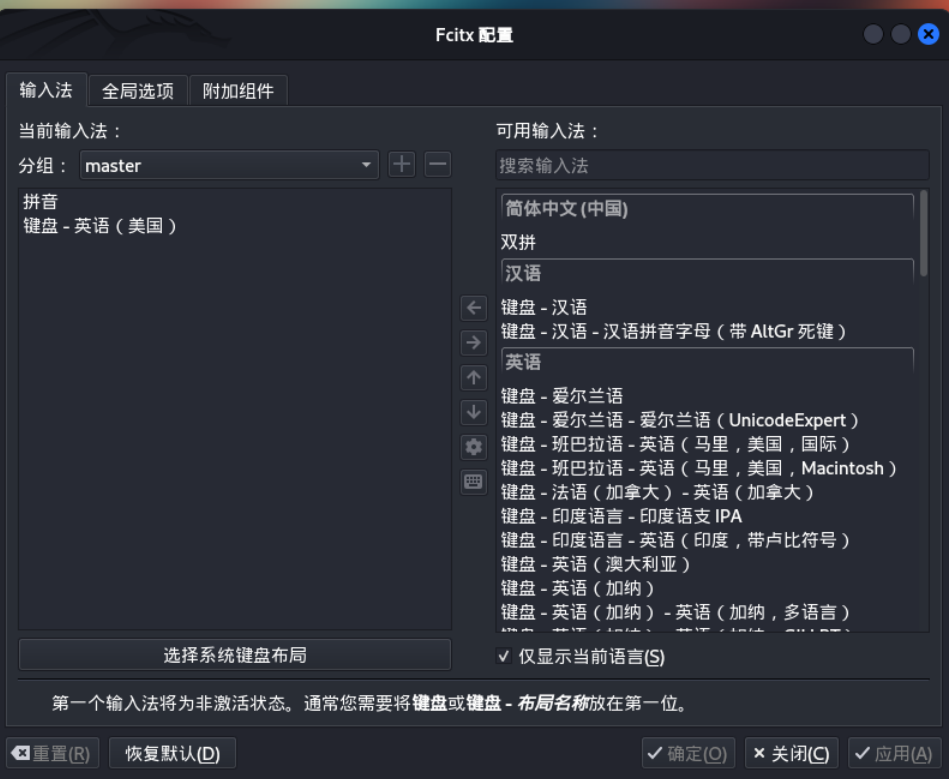
Task: Click 确定(O) button
Action: coord(688,754)
